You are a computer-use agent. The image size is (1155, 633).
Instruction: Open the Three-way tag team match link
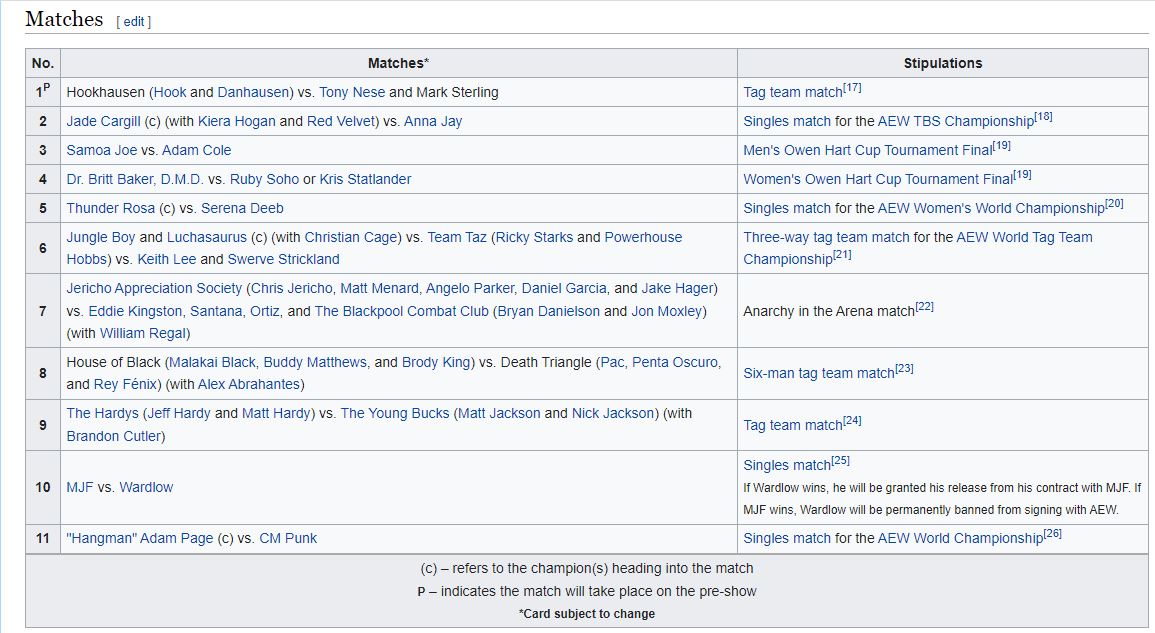click(826, 237)
